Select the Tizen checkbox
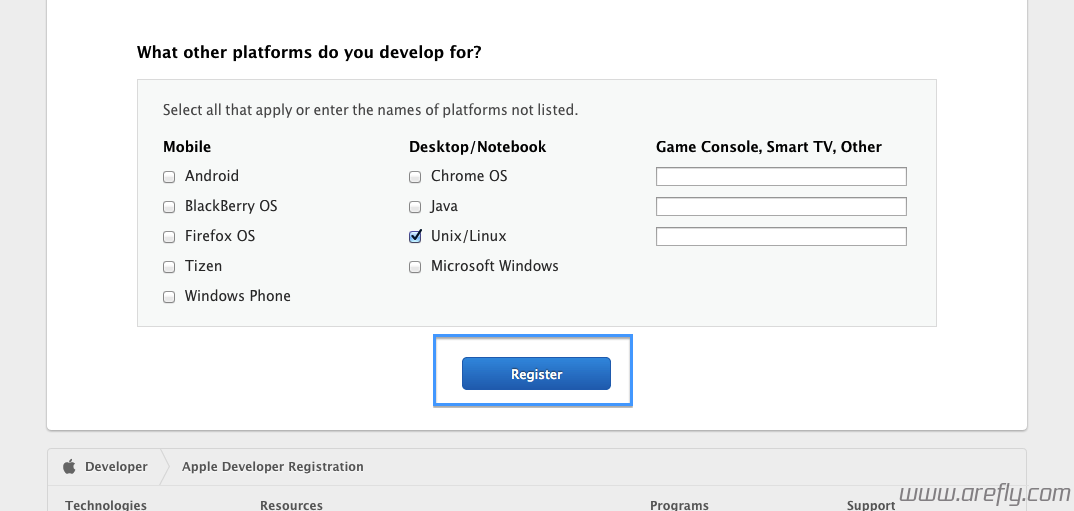This screenshot has height=511, width=1074. [x=168, y=267]
